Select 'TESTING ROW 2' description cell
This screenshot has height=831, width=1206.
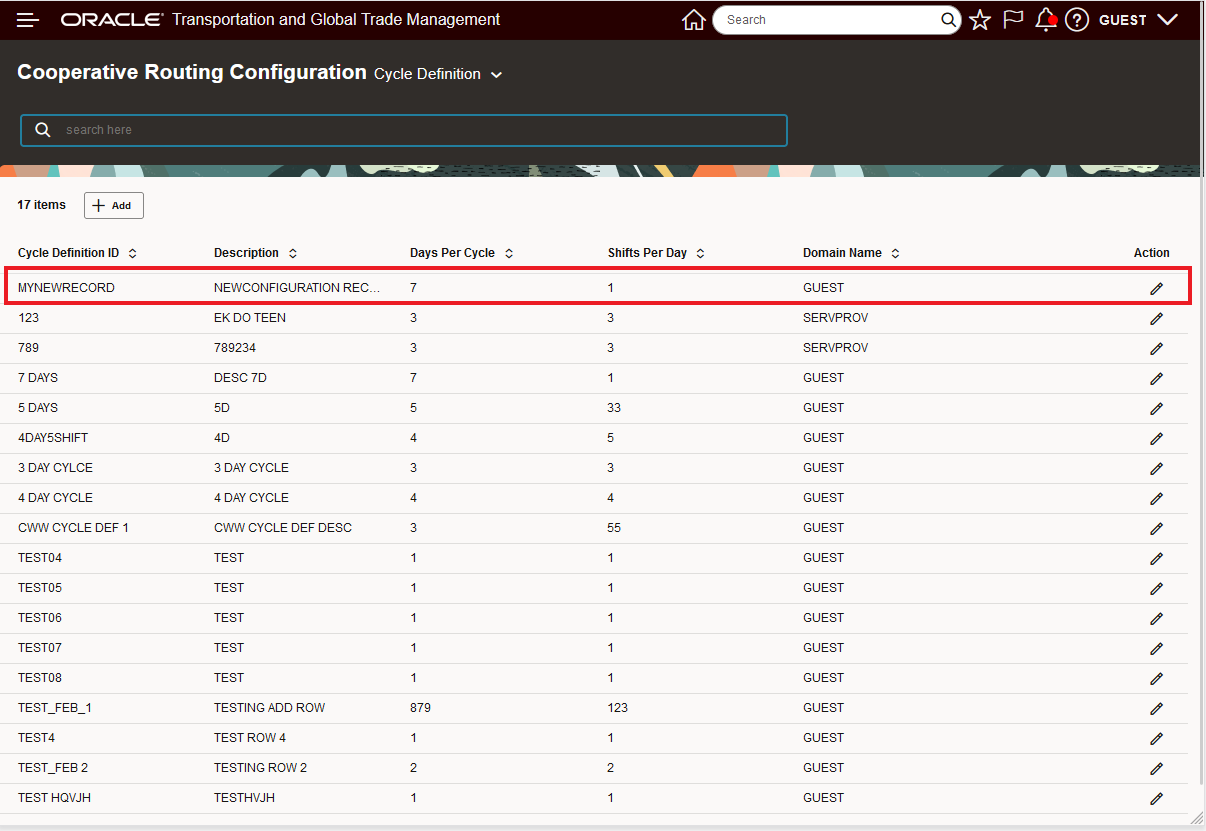(260, 768)
